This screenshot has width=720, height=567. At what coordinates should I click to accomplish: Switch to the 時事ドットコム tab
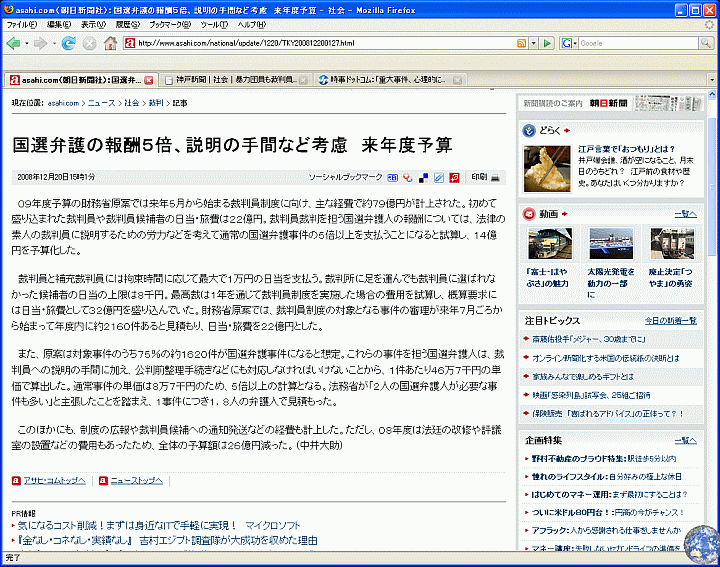(385, 79)
